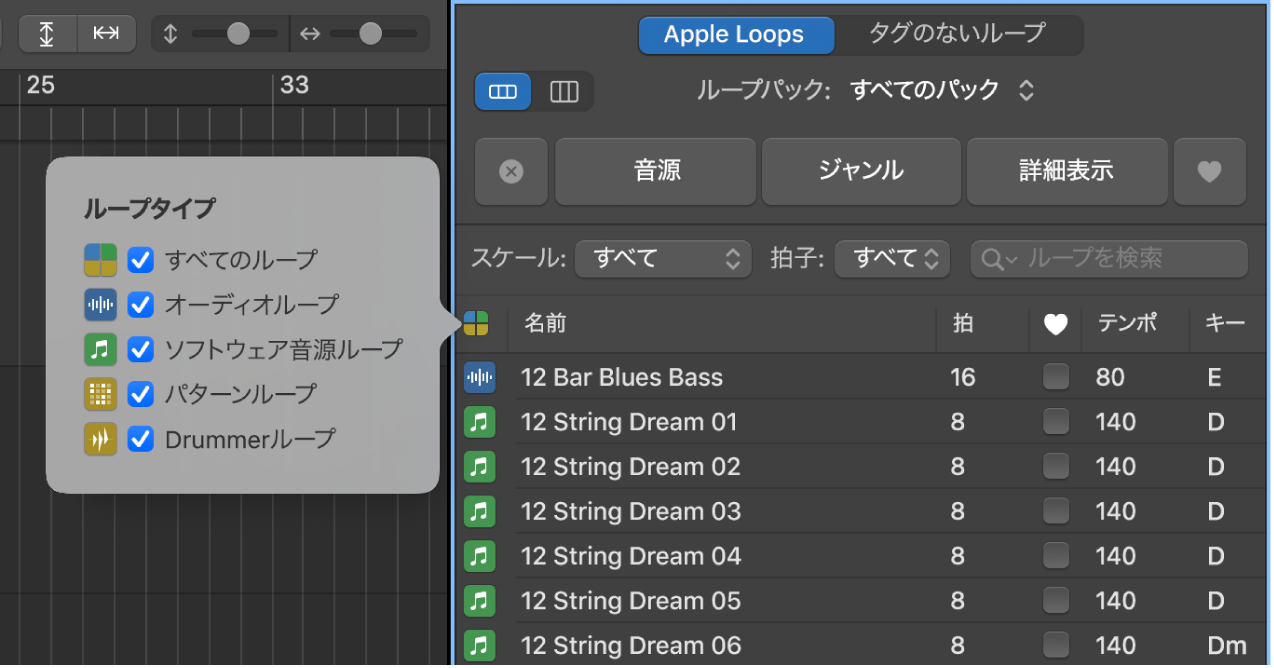
Task: Toggle ソフトウェア音源ループ checkbox
Action: tap(141, 349)
